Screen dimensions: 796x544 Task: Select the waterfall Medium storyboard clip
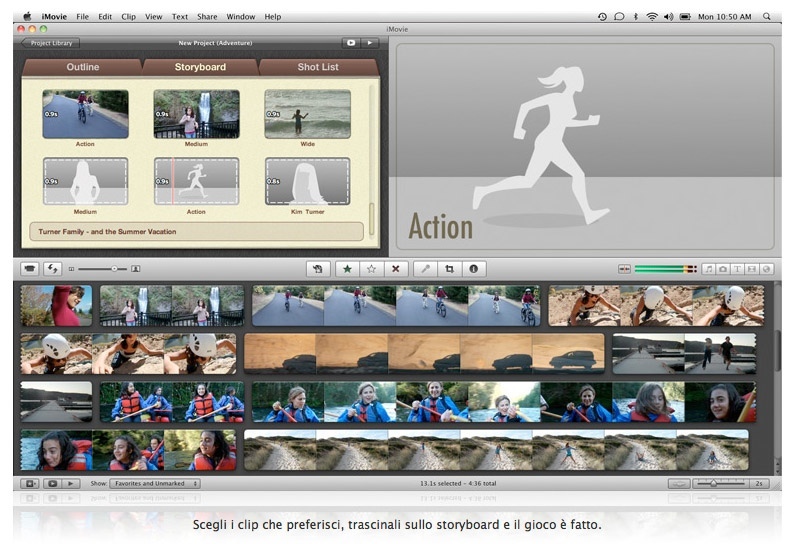196,114
